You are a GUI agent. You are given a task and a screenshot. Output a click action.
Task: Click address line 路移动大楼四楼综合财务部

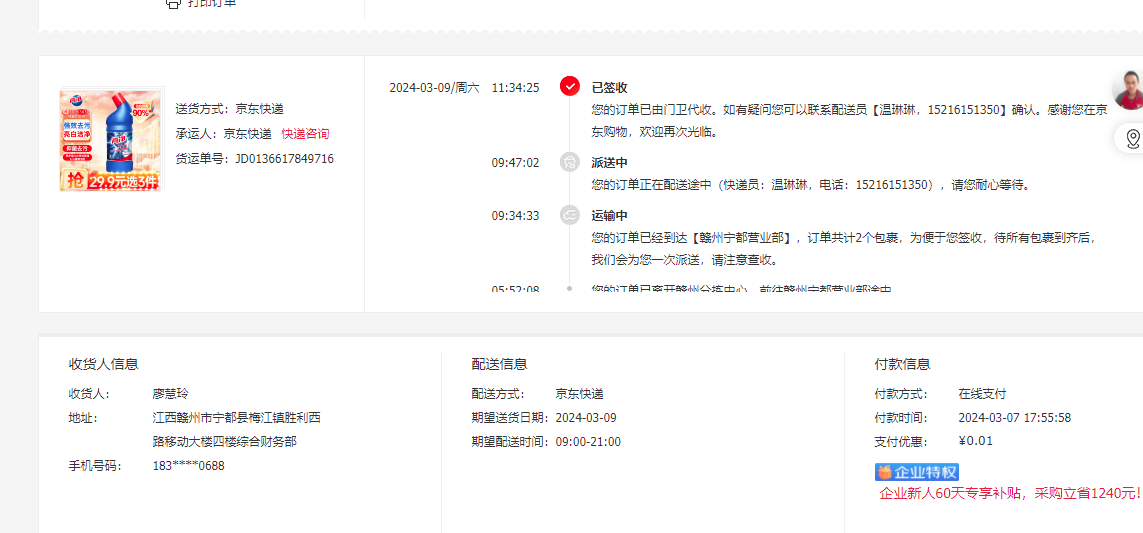(x=225, y=441)
